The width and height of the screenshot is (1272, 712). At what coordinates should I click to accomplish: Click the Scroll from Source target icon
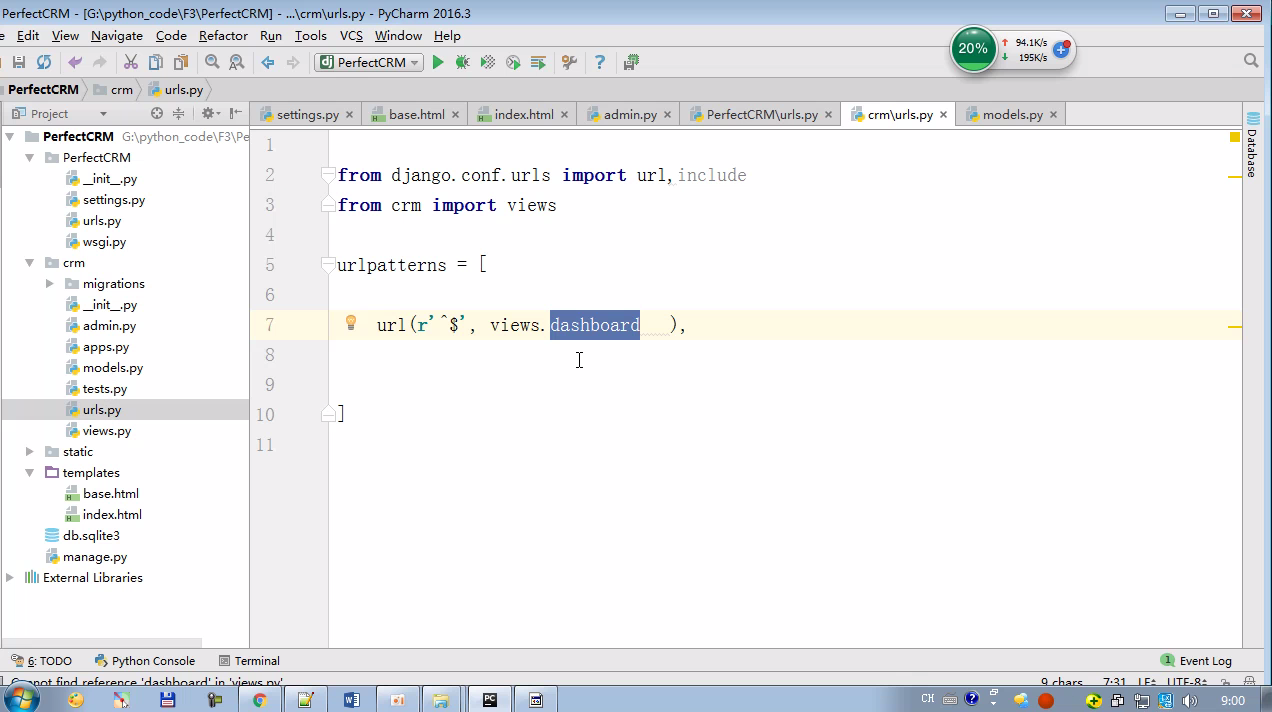pyautogui.click(x=156, y=114)
